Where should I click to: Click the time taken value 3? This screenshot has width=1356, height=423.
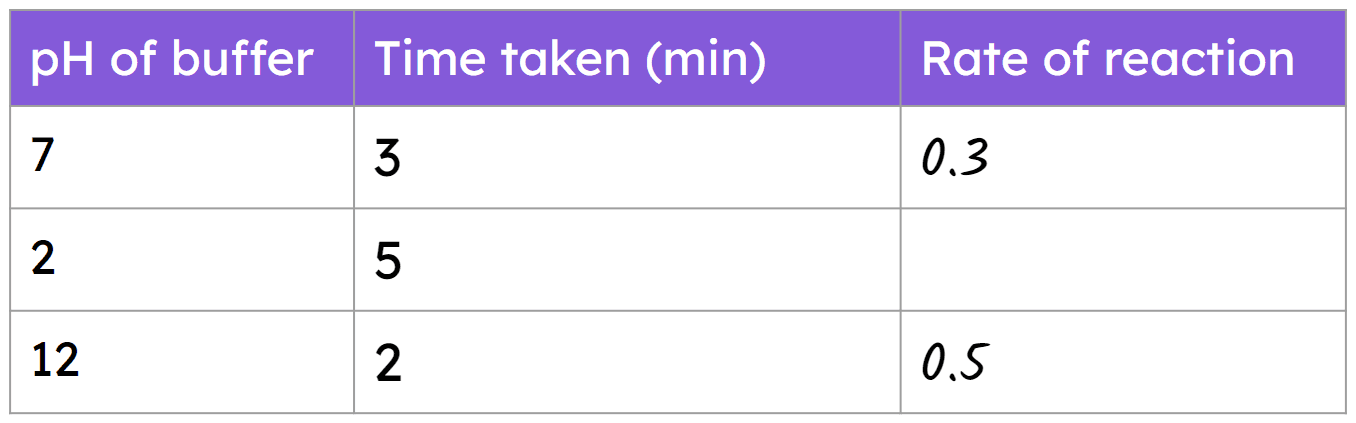(x=388, y=161)
